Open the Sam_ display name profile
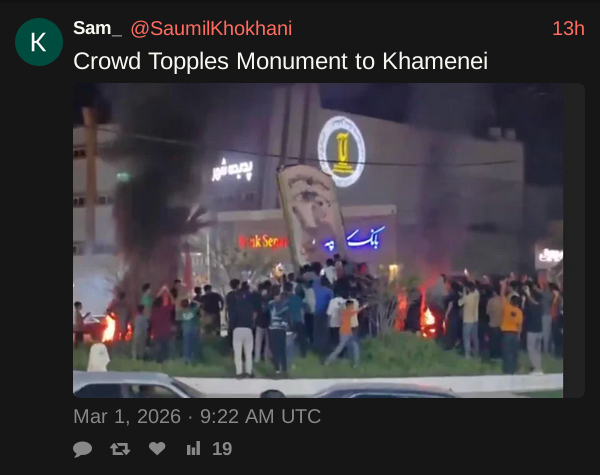Screen dimensions: 600x475 tap(98, 28)
